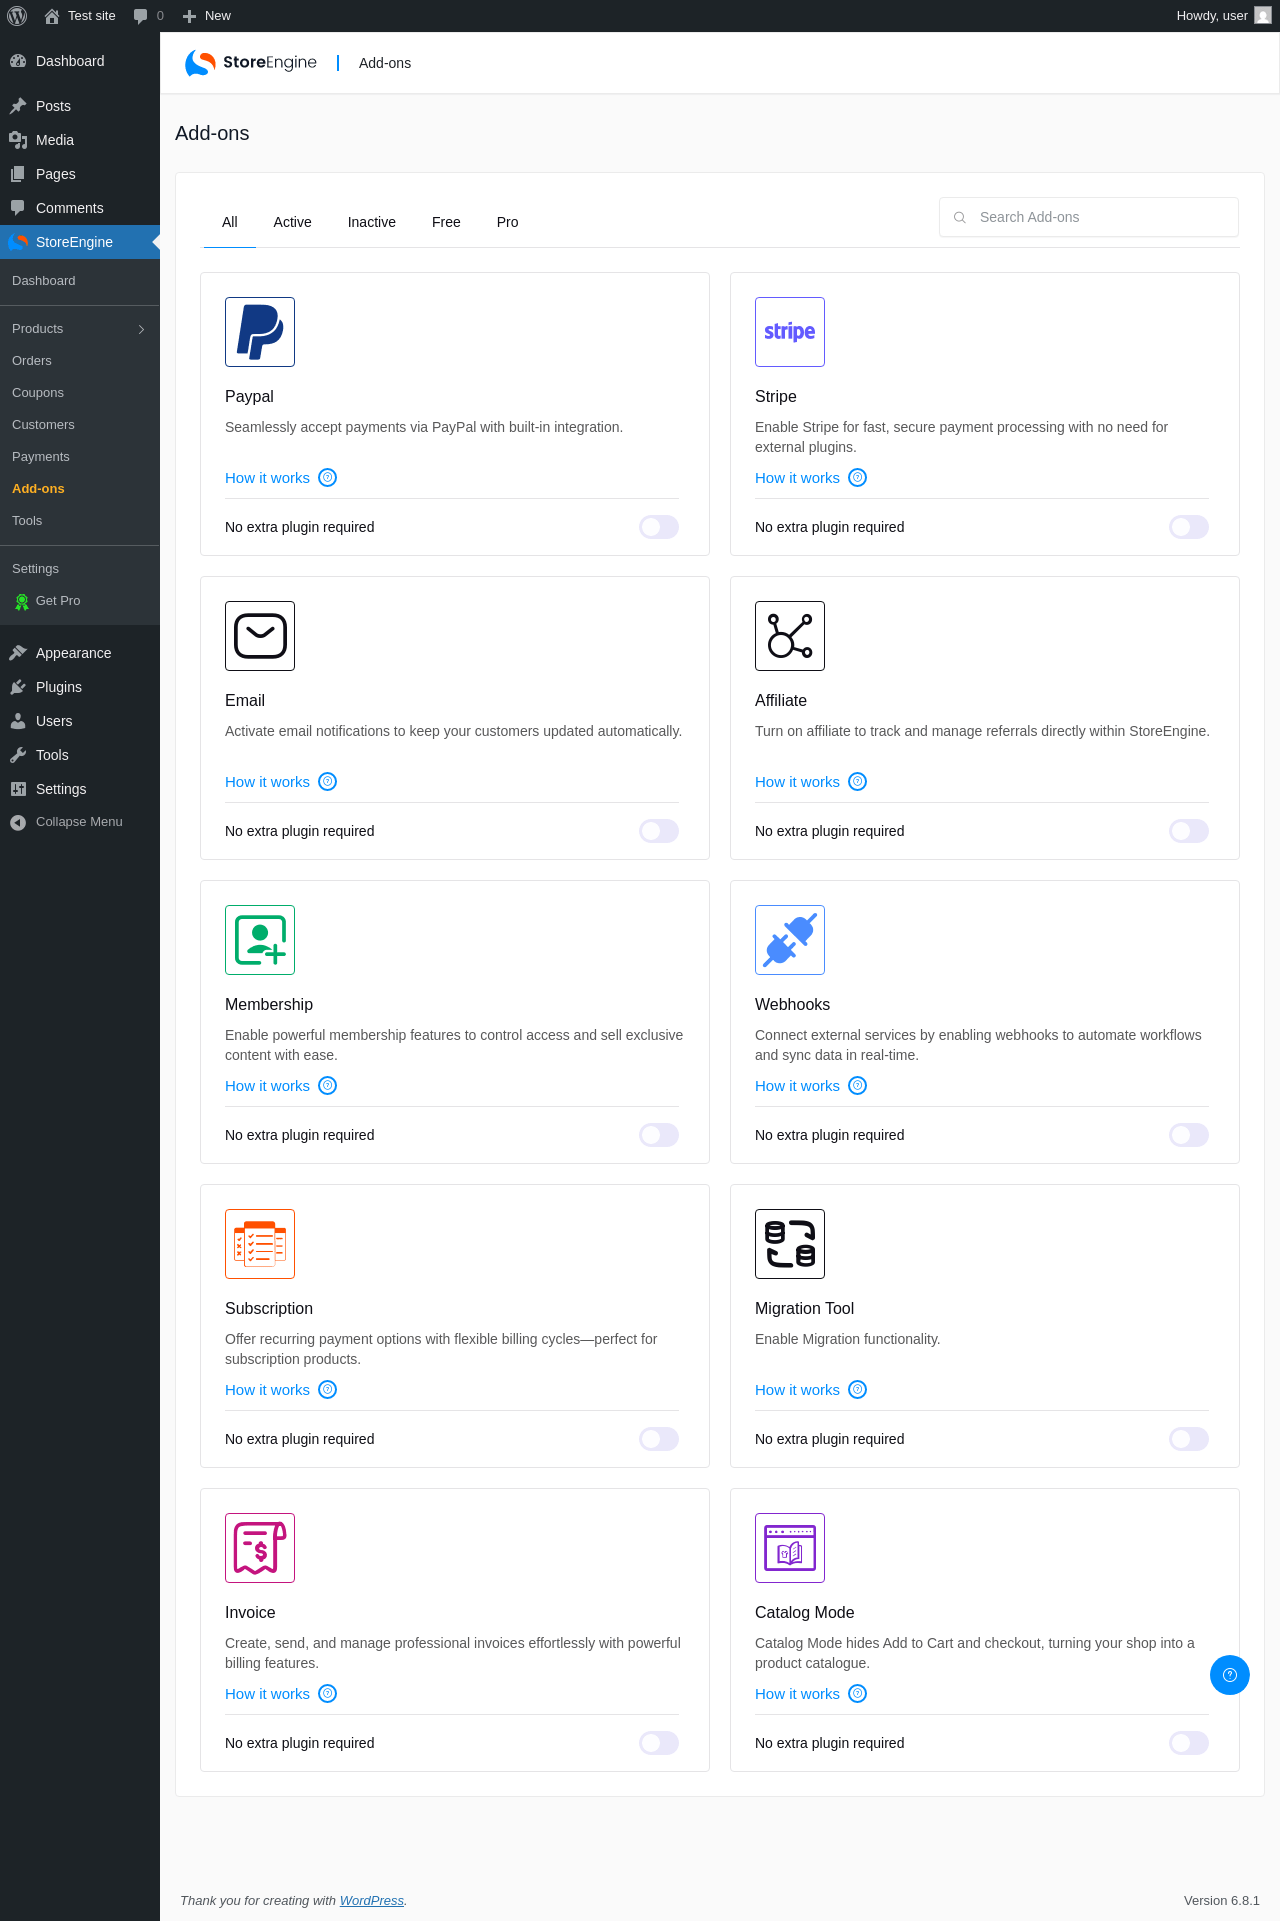
Task: Click the PayPal add-on logo icon
Action: coord(260,332)
